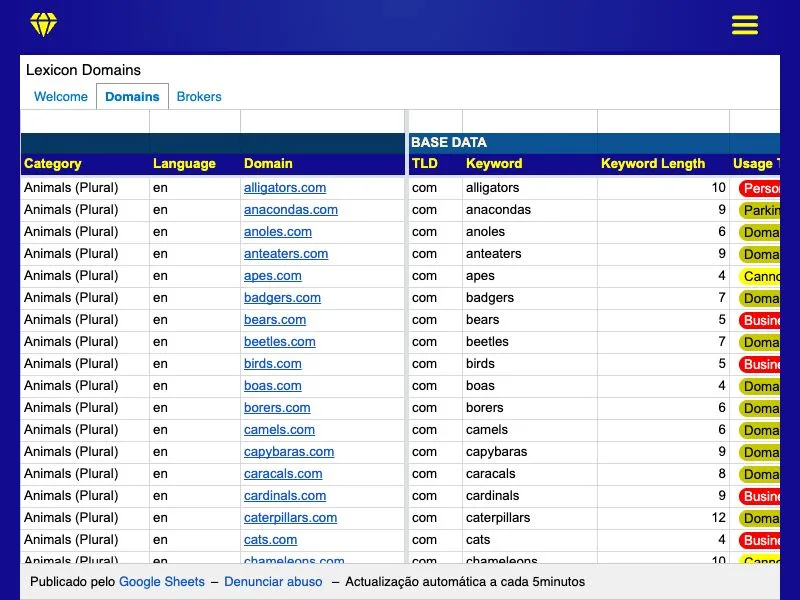Select the Domains tab
800x600 pixels.
[x=132, y=96]
